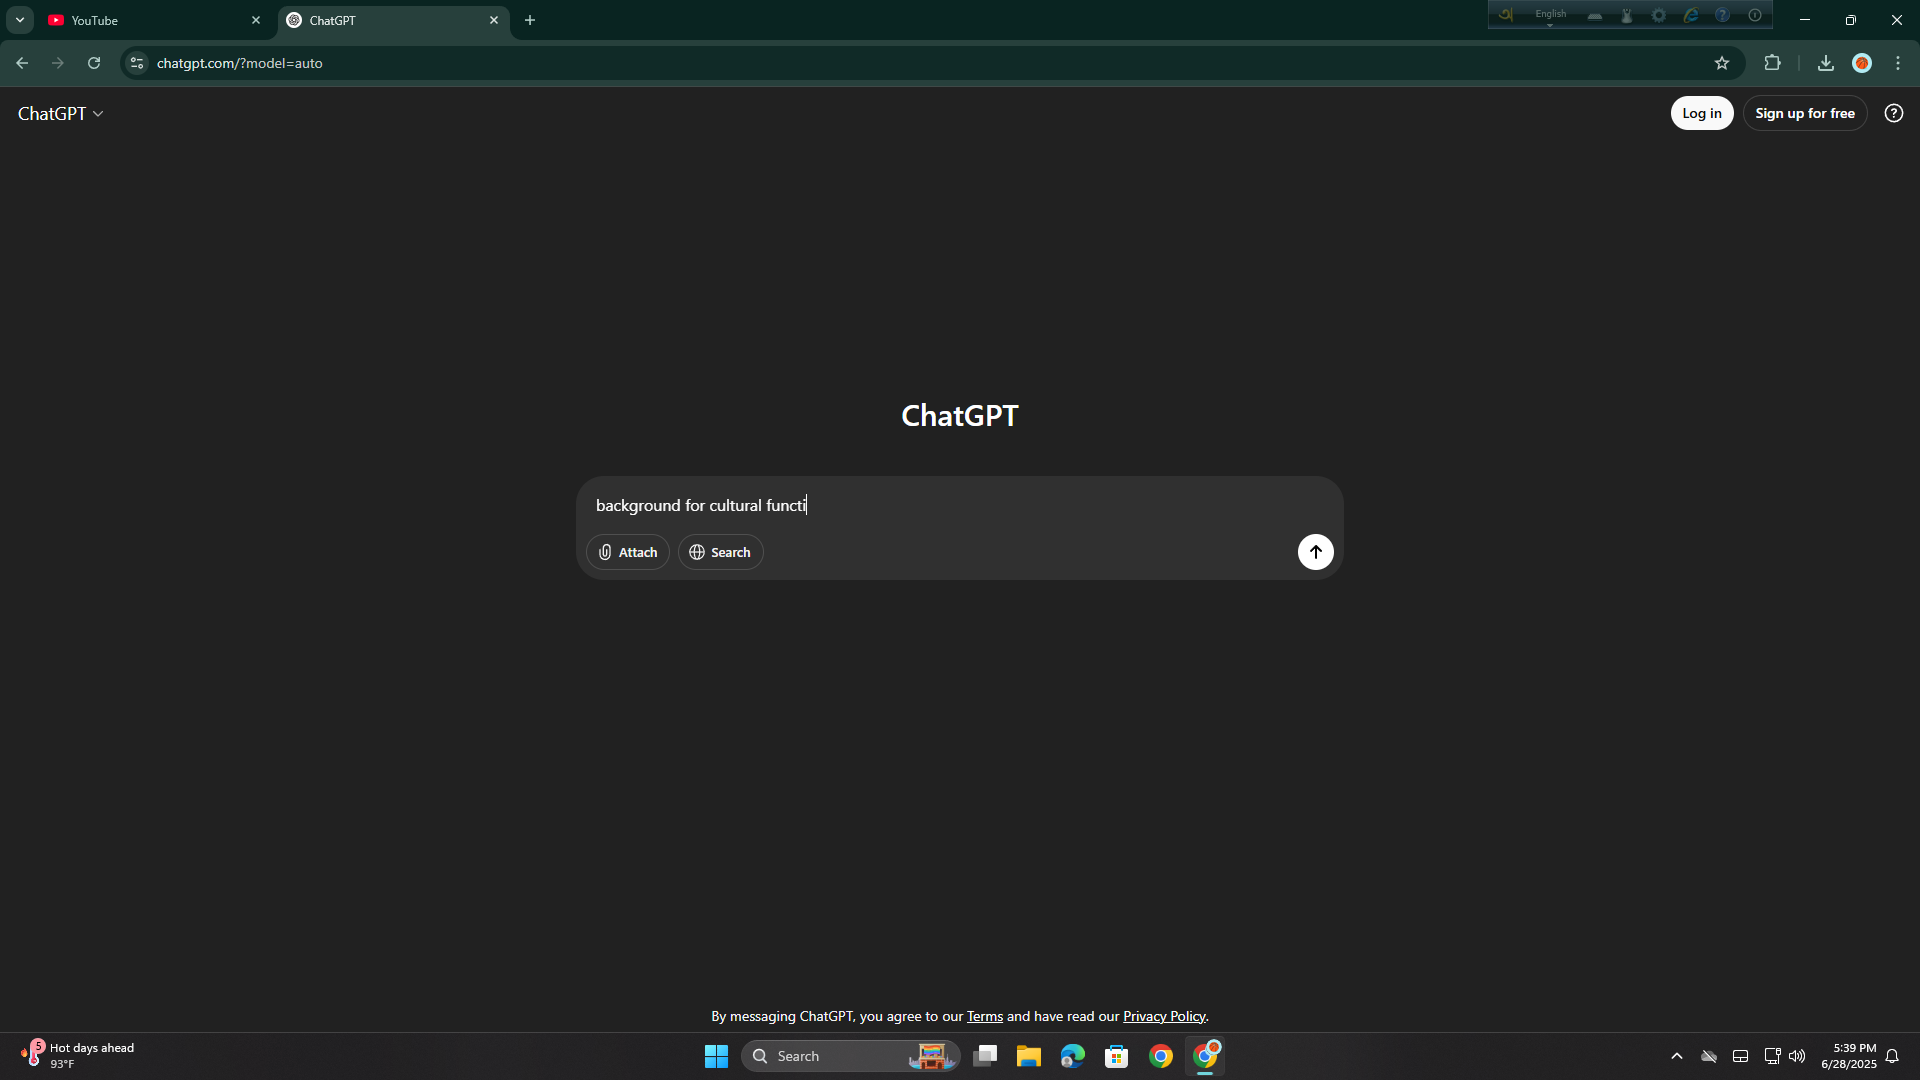Open Google Chrome from the taskbar
This screenshot has height=1080, width=1920.
click(x=1161, y=1056)
